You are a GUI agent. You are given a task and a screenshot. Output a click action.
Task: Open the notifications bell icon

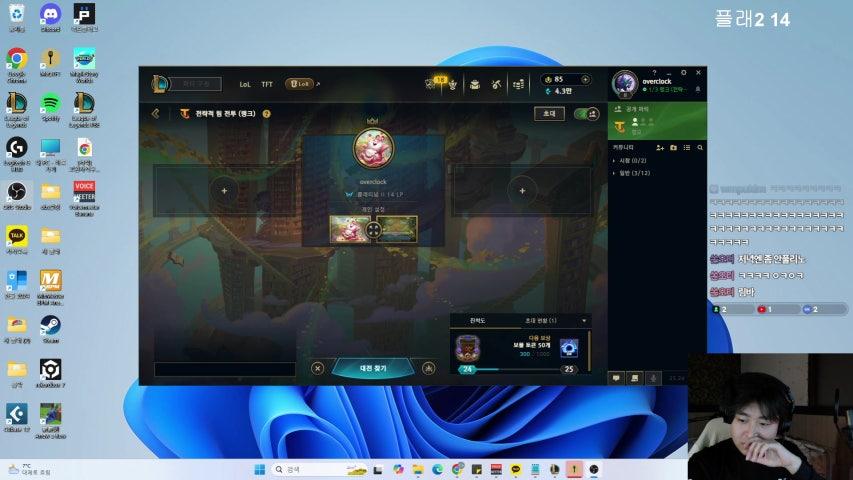[698, 89]
